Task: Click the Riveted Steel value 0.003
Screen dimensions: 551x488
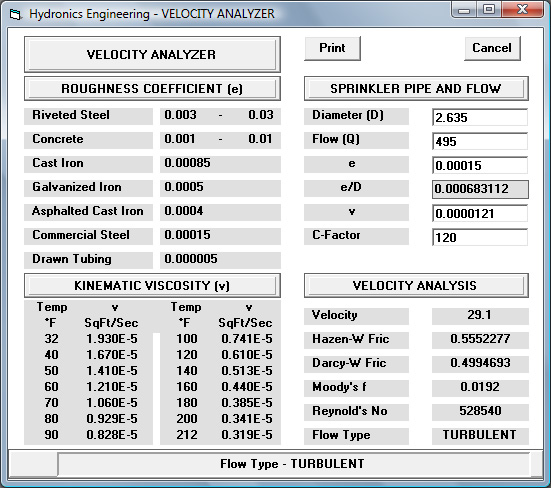Action: tap(181, 115)
